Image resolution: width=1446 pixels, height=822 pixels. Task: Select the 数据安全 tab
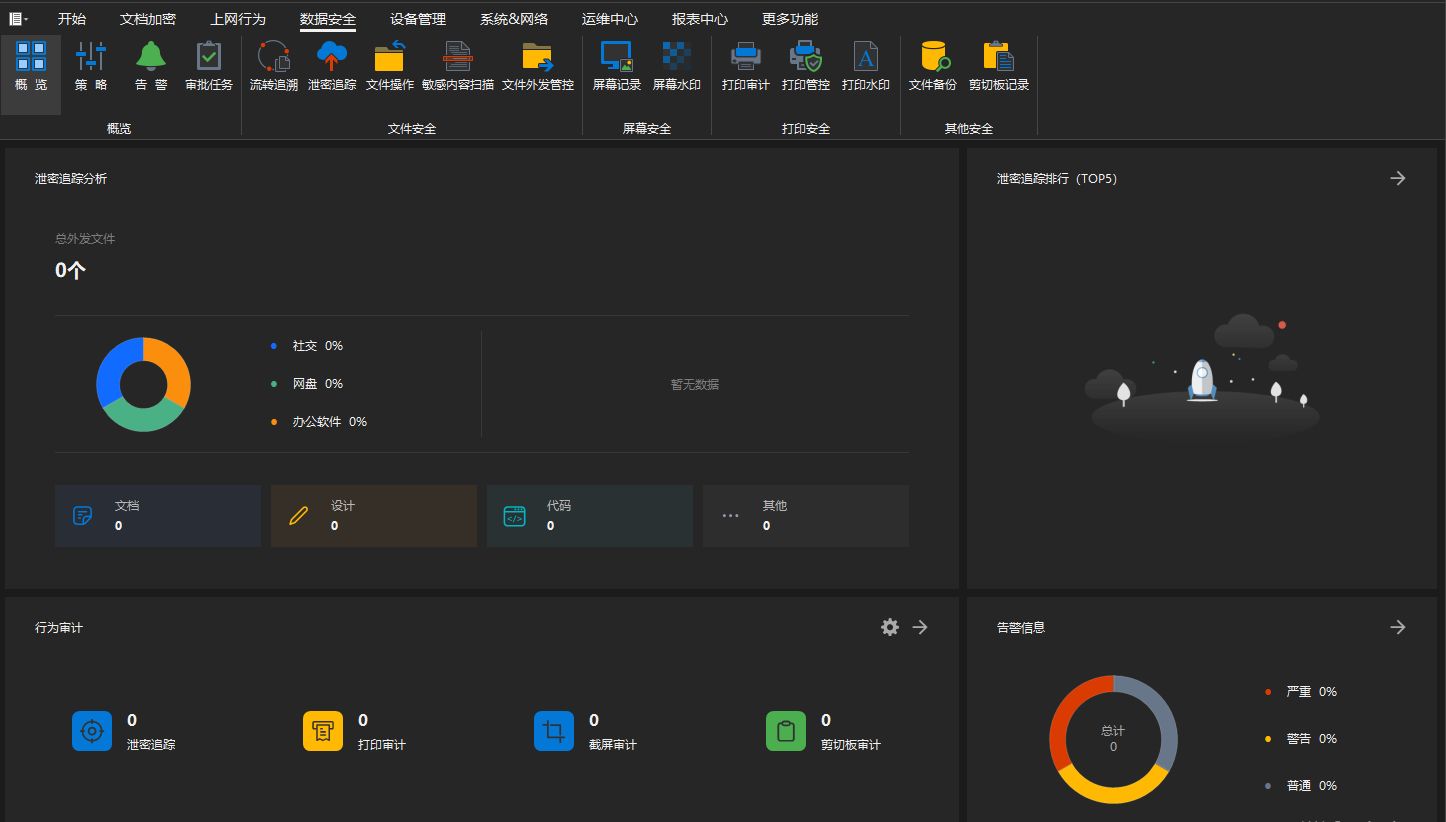(328, 19)
